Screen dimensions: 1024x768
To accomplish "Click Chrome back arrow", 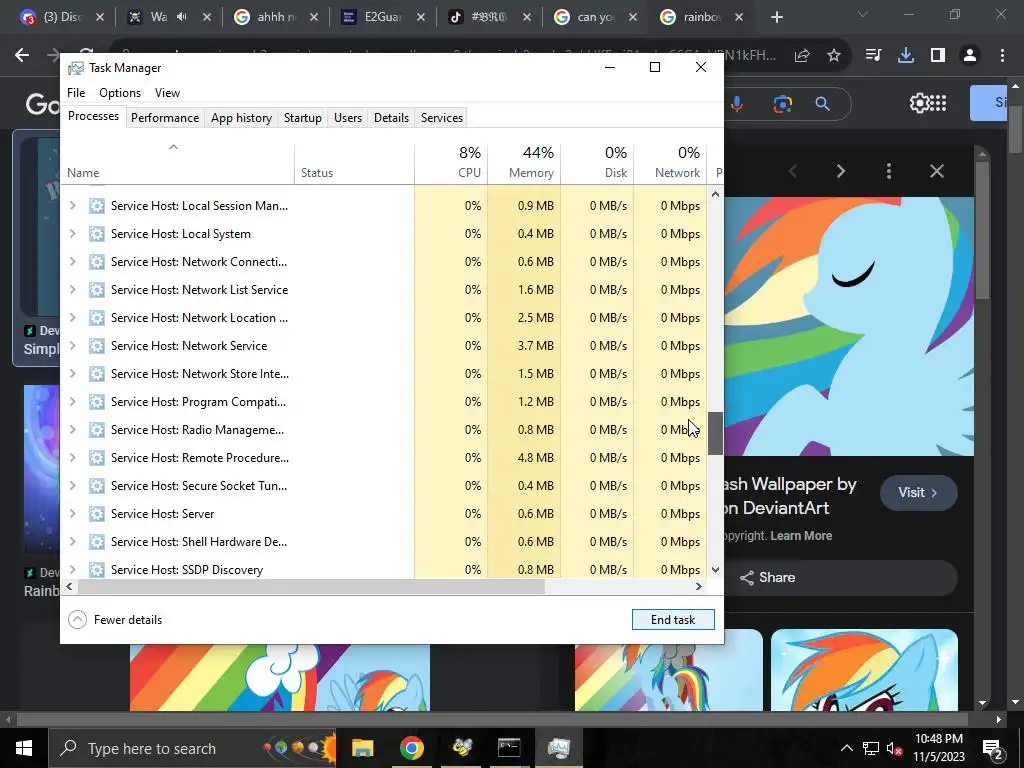I will [22, 56].
